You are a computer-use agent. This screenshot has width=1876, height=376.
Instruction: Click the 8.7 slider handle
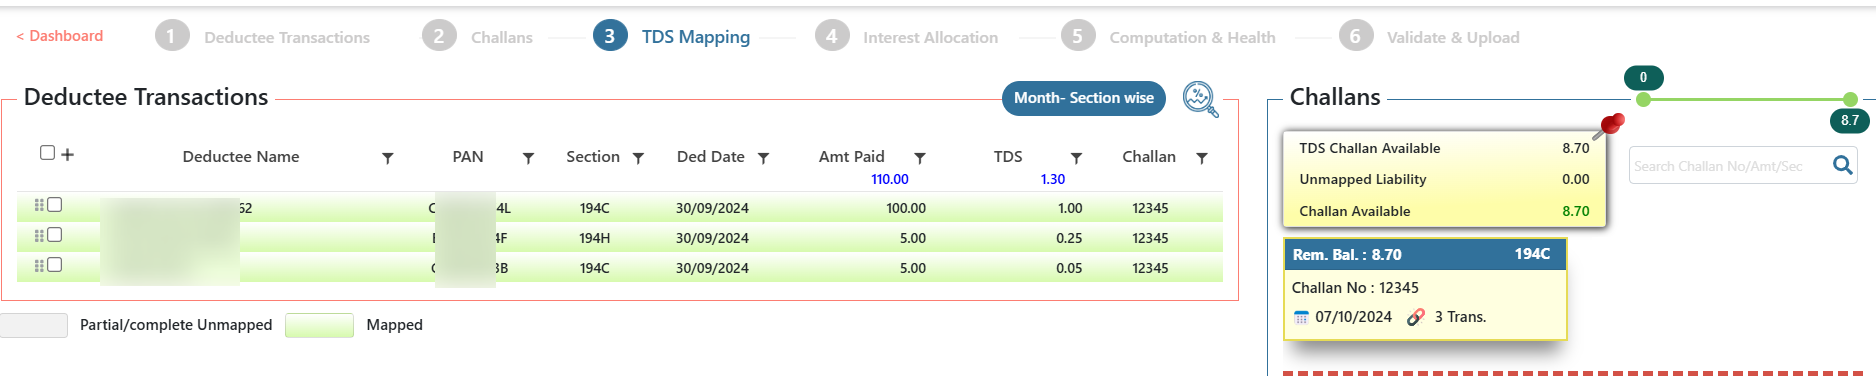[1850, 100]
